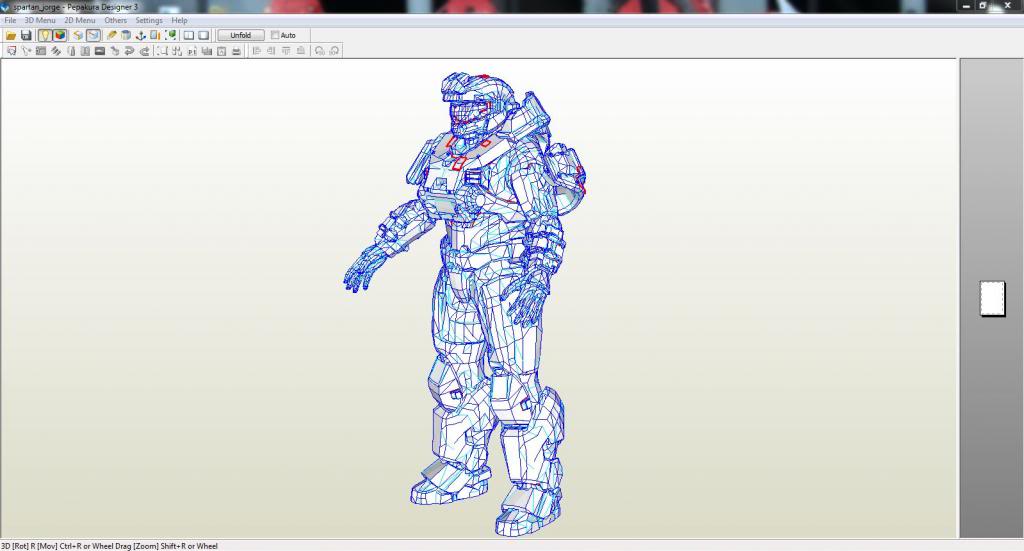Click the green cube with selection frame
This screenshot has width=1024, height=551.
(170, 35)
